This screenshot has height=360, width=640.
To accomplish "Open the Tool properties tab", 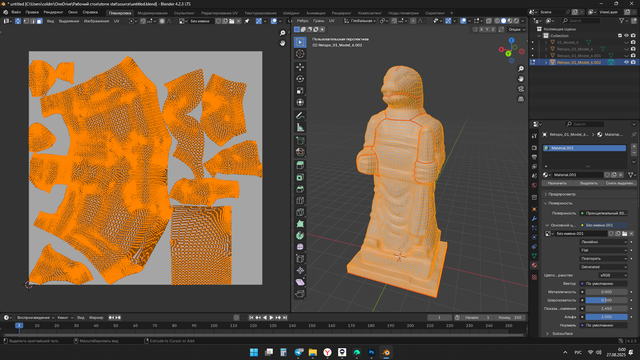I will (x=534, y=136).
